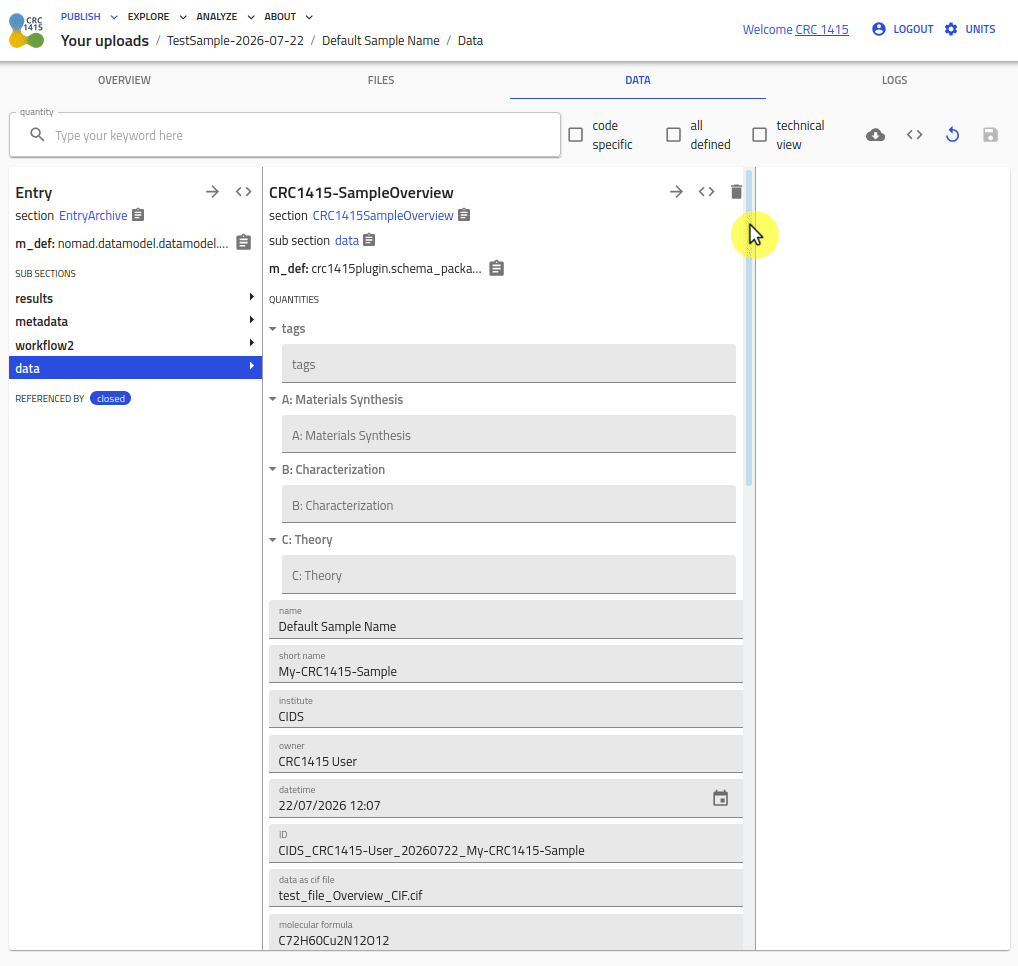Collapse the A: Materials Synthesis group

[x=273, y=399]
